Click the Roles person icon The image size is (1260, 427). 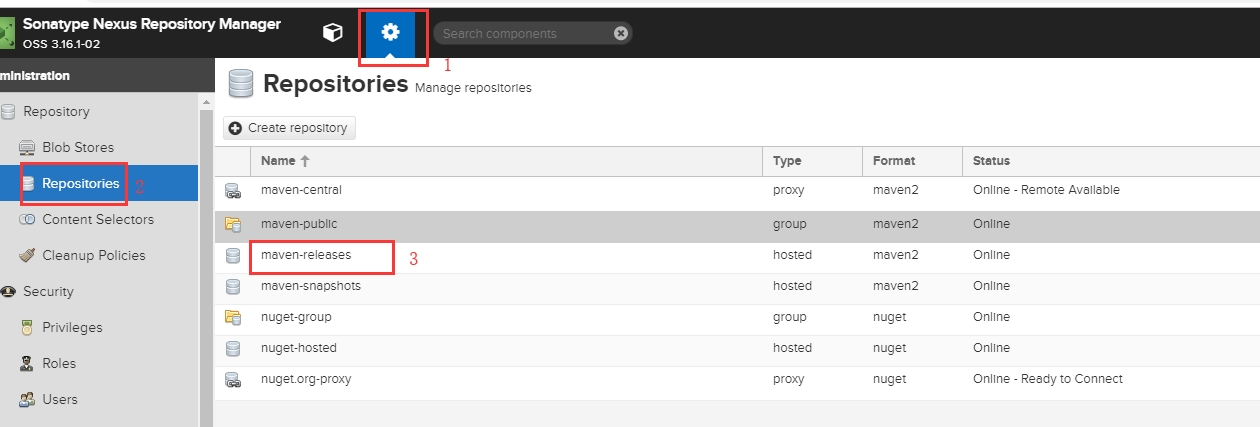point(27,363)
